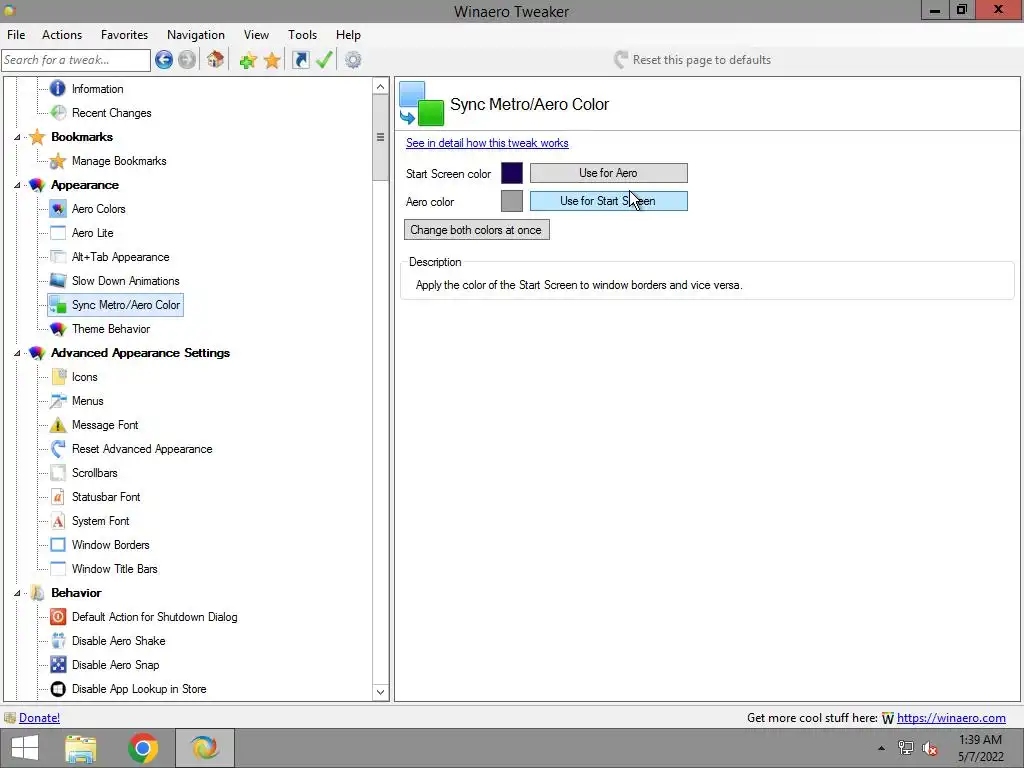The width and height of the screenshot is (1024, 768).
Task: Open the Bookmarks gold star toolbar icon
Action: tap(272, 60)
